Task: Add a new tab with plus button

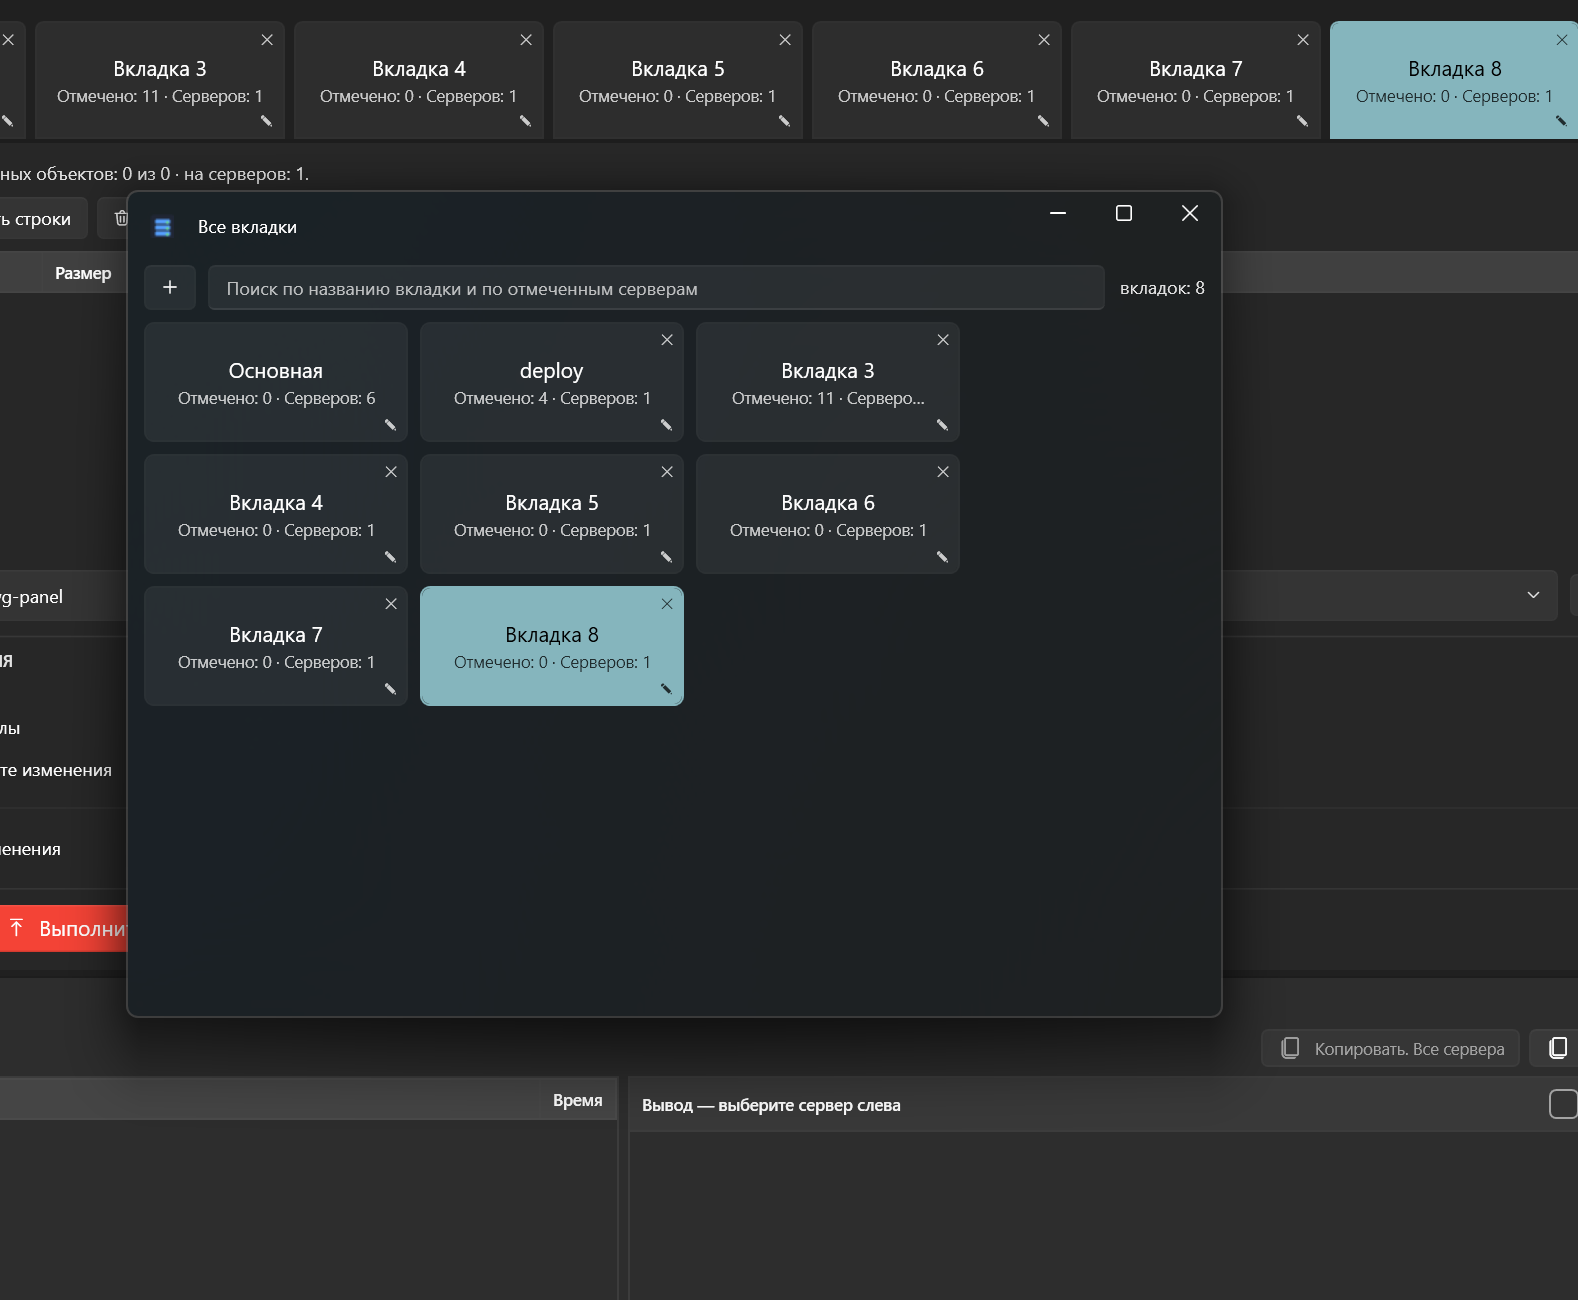Action: point(170,288)
